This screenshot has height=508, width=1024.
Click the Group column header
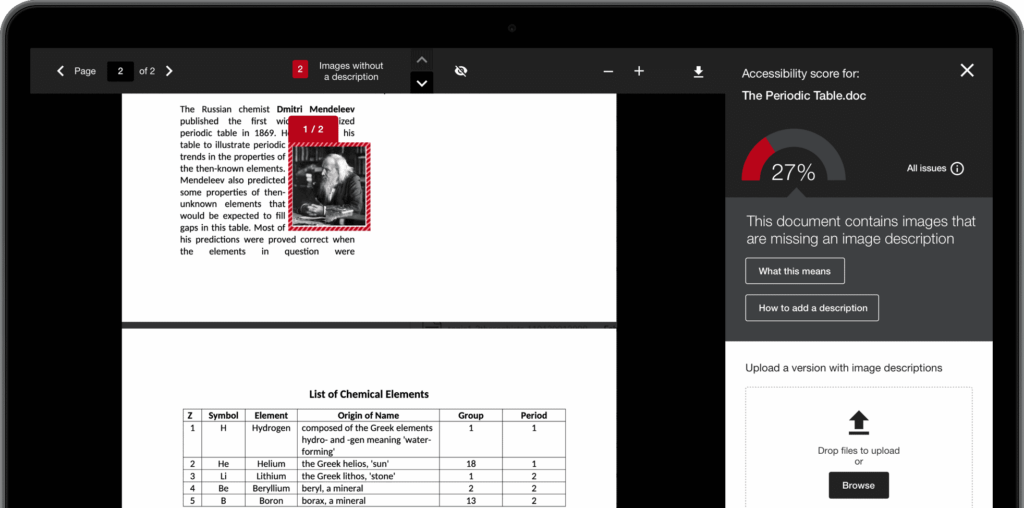(471, 415)
